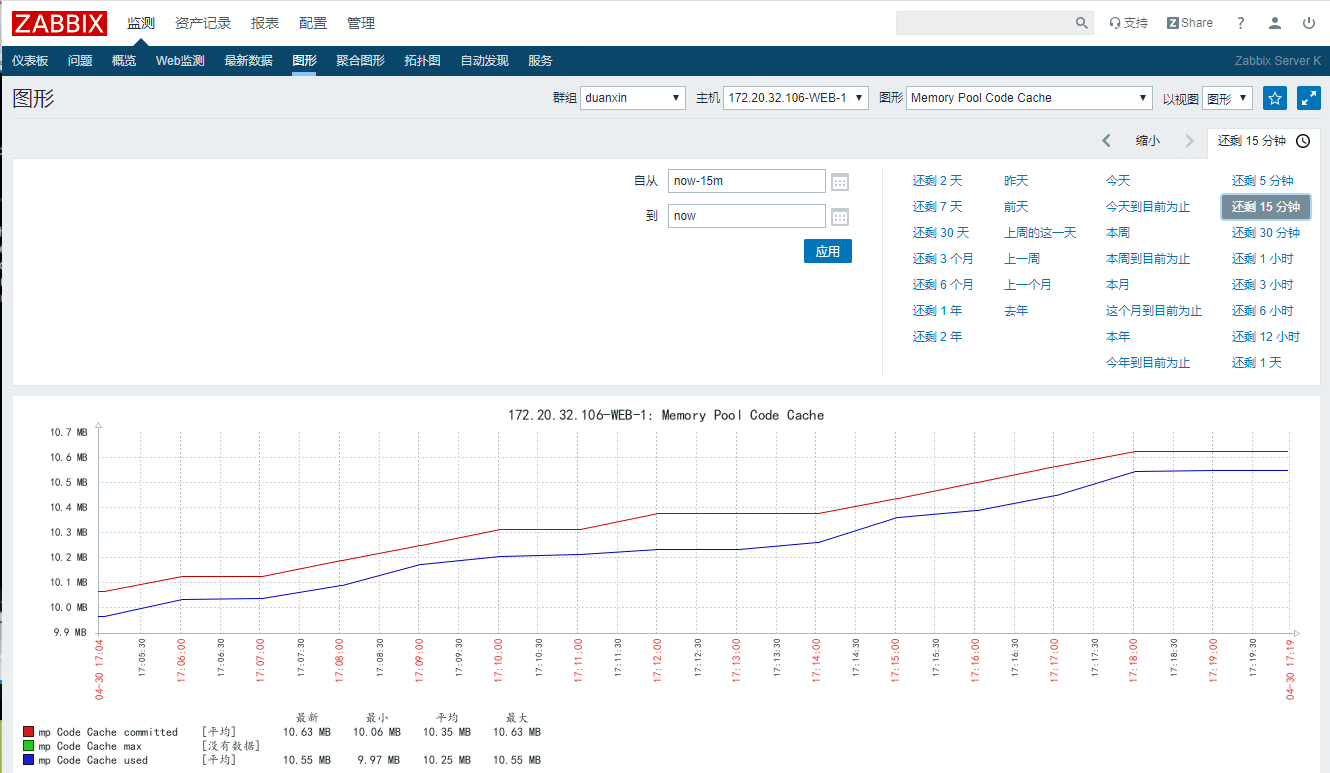This screenshot has height=773, width=1330.
Task: Open the 群组 duanxin dropdown
Action: pyautogui.click(x=633, y=98)
